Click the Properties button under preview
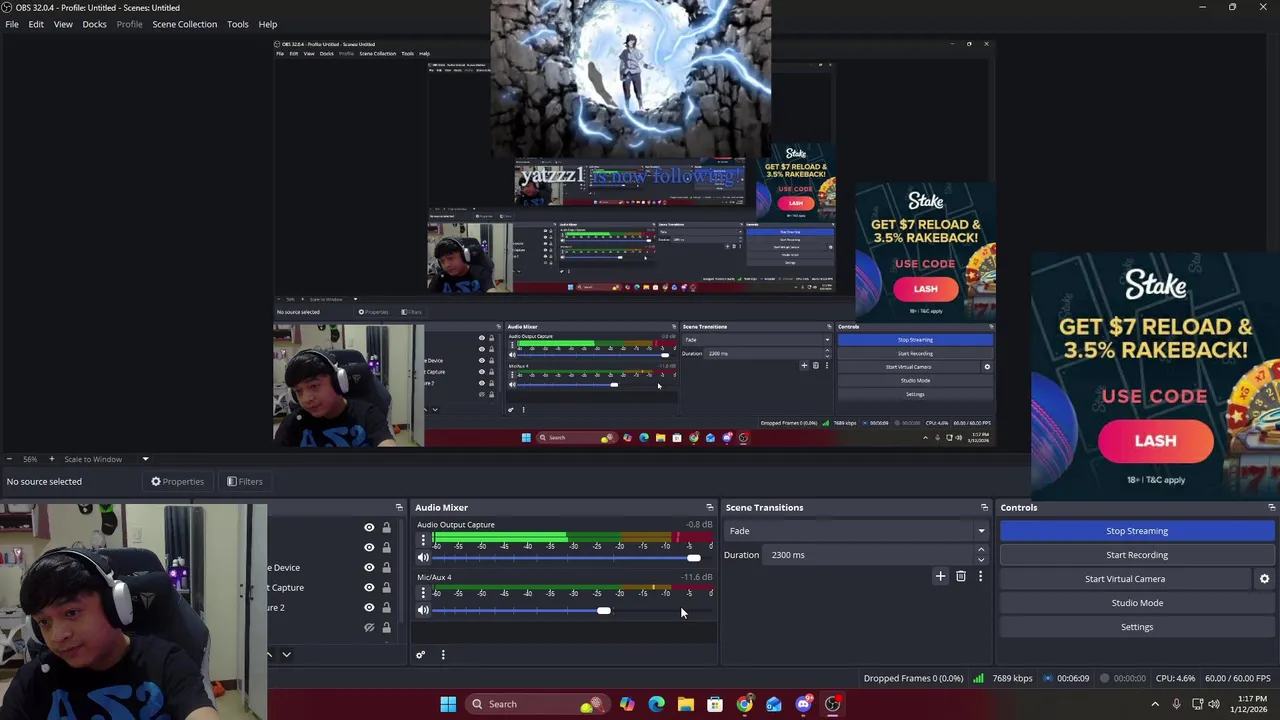This screenshot has width=1280, height=720. pos(177,481)
